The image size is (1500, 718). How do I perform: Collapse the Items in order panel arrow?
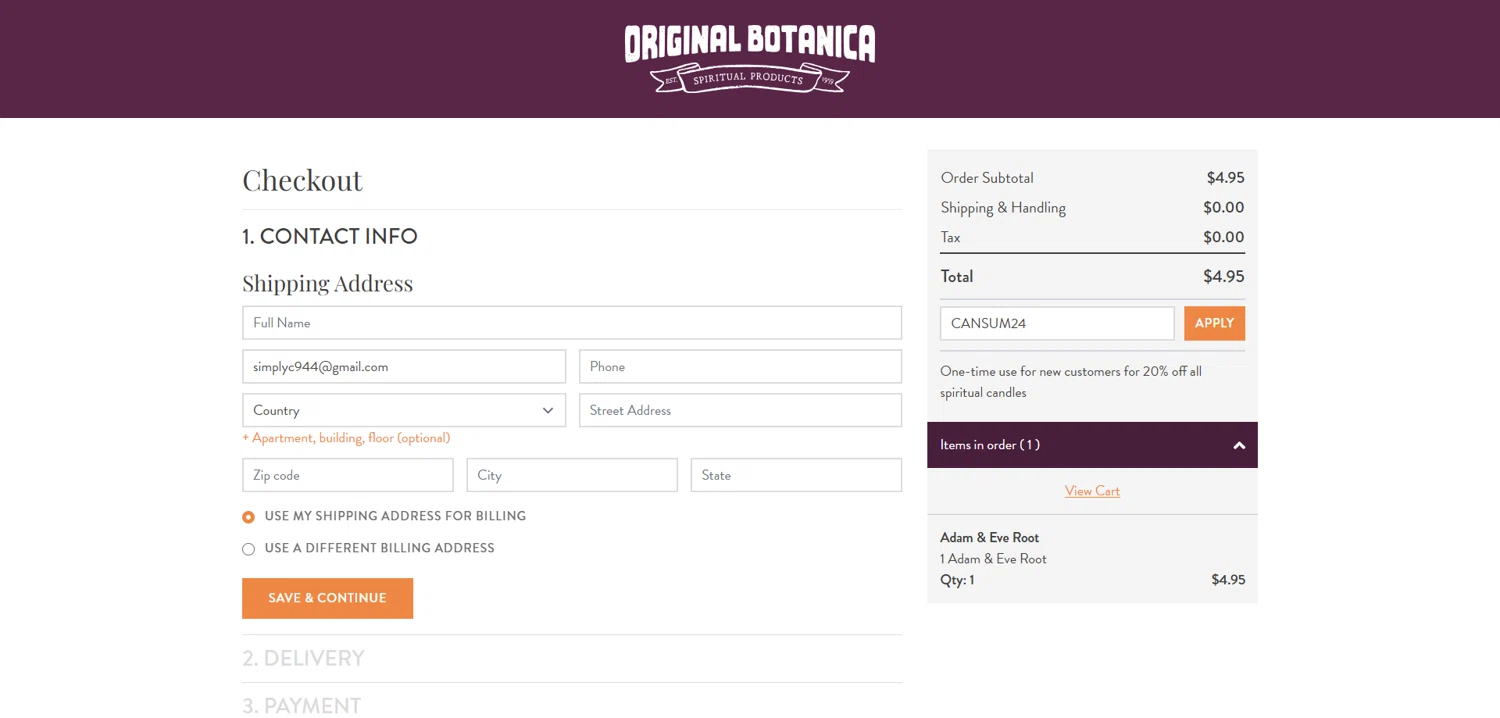(x=1239, y=445)
